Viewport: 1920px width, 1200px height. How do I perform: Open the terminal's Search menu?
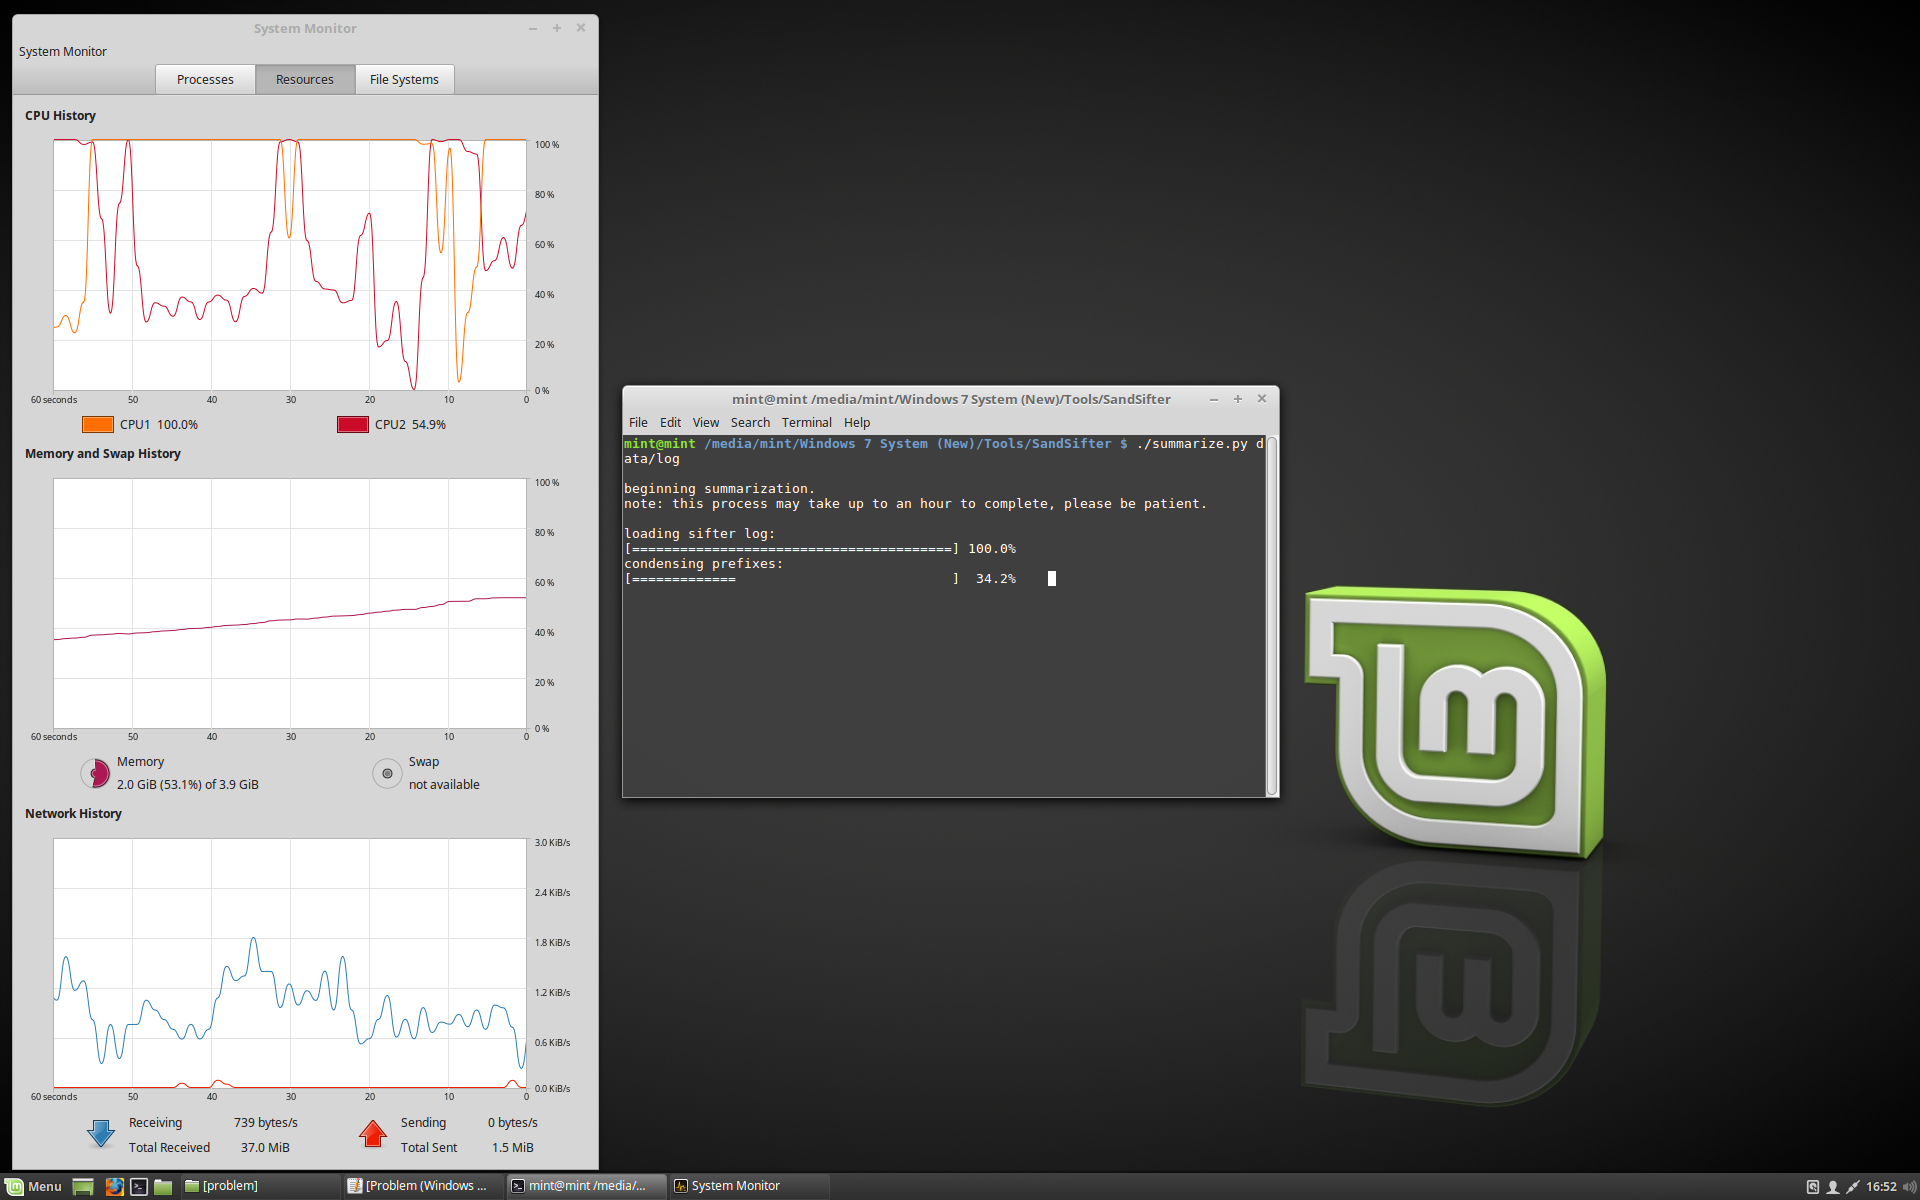pos(750,423)
